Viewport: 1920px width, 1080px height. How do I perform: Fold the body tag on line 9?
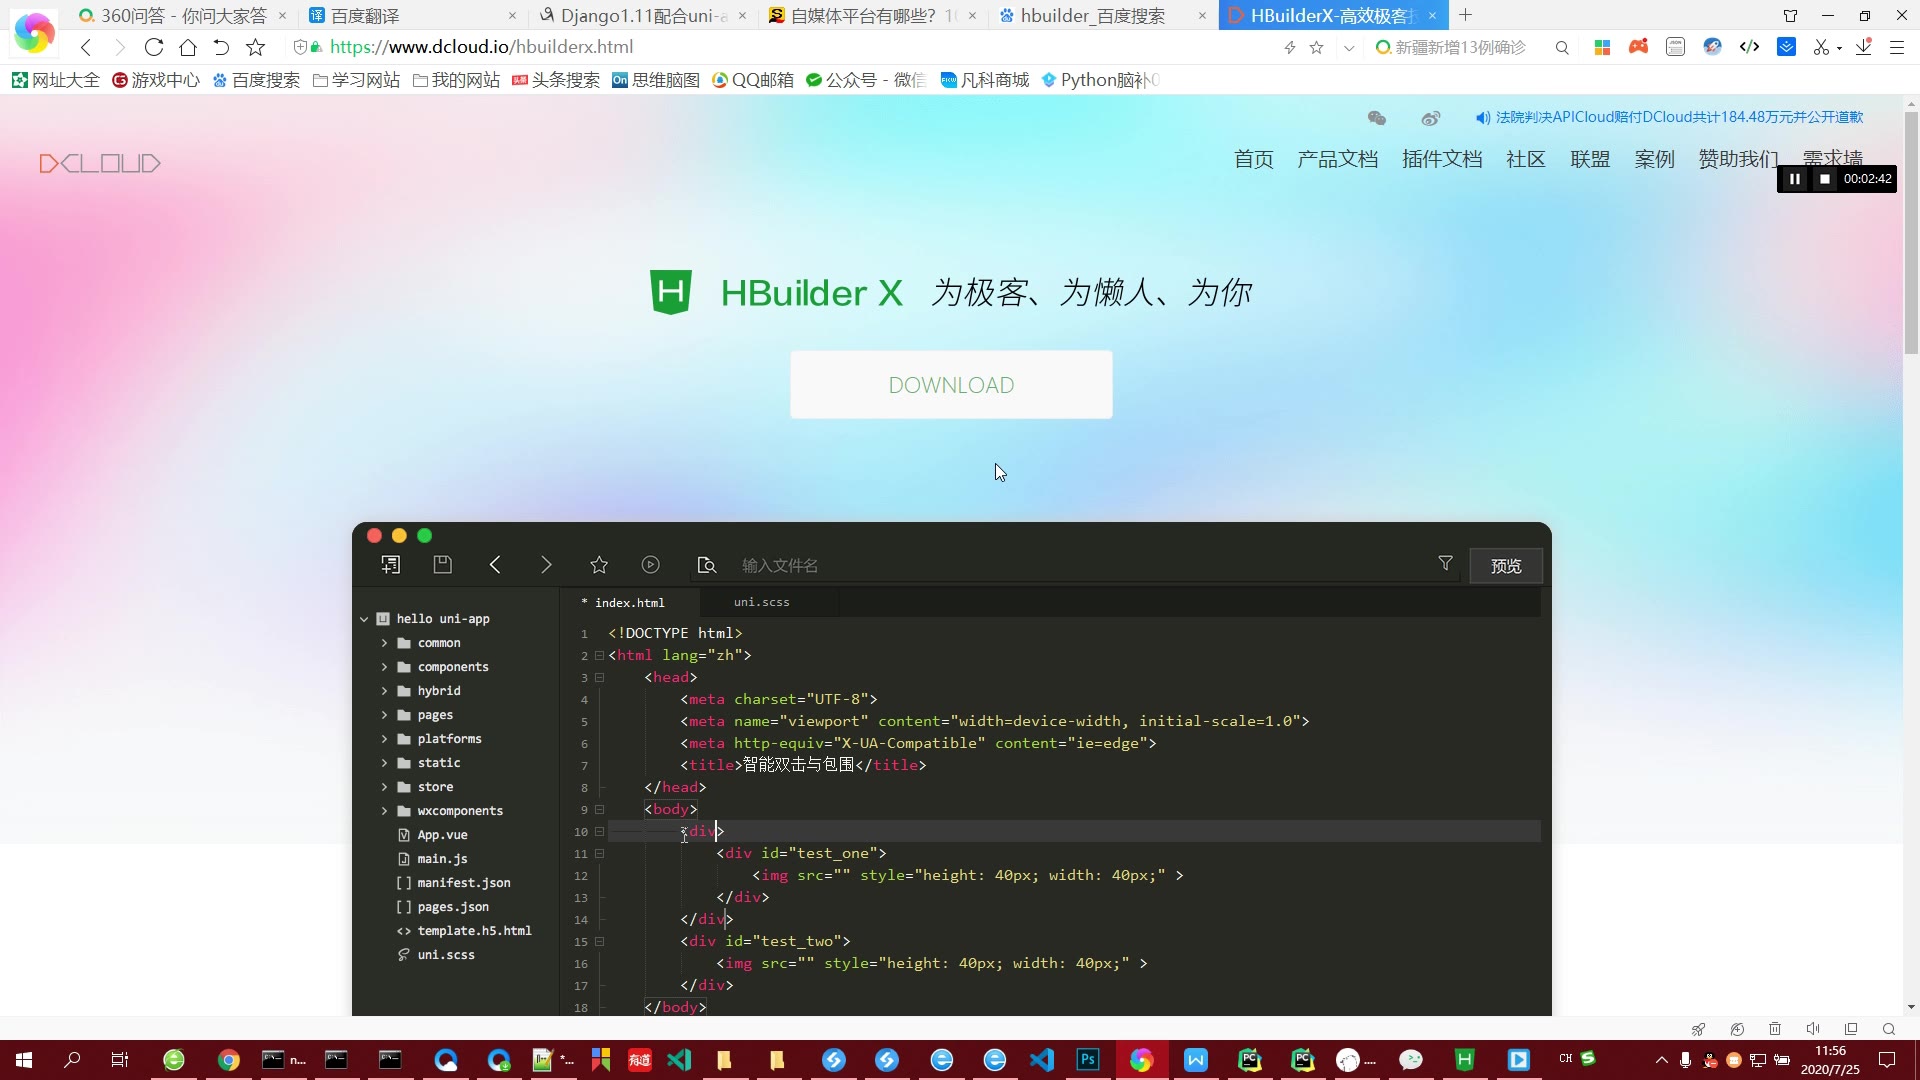(599, 810)
